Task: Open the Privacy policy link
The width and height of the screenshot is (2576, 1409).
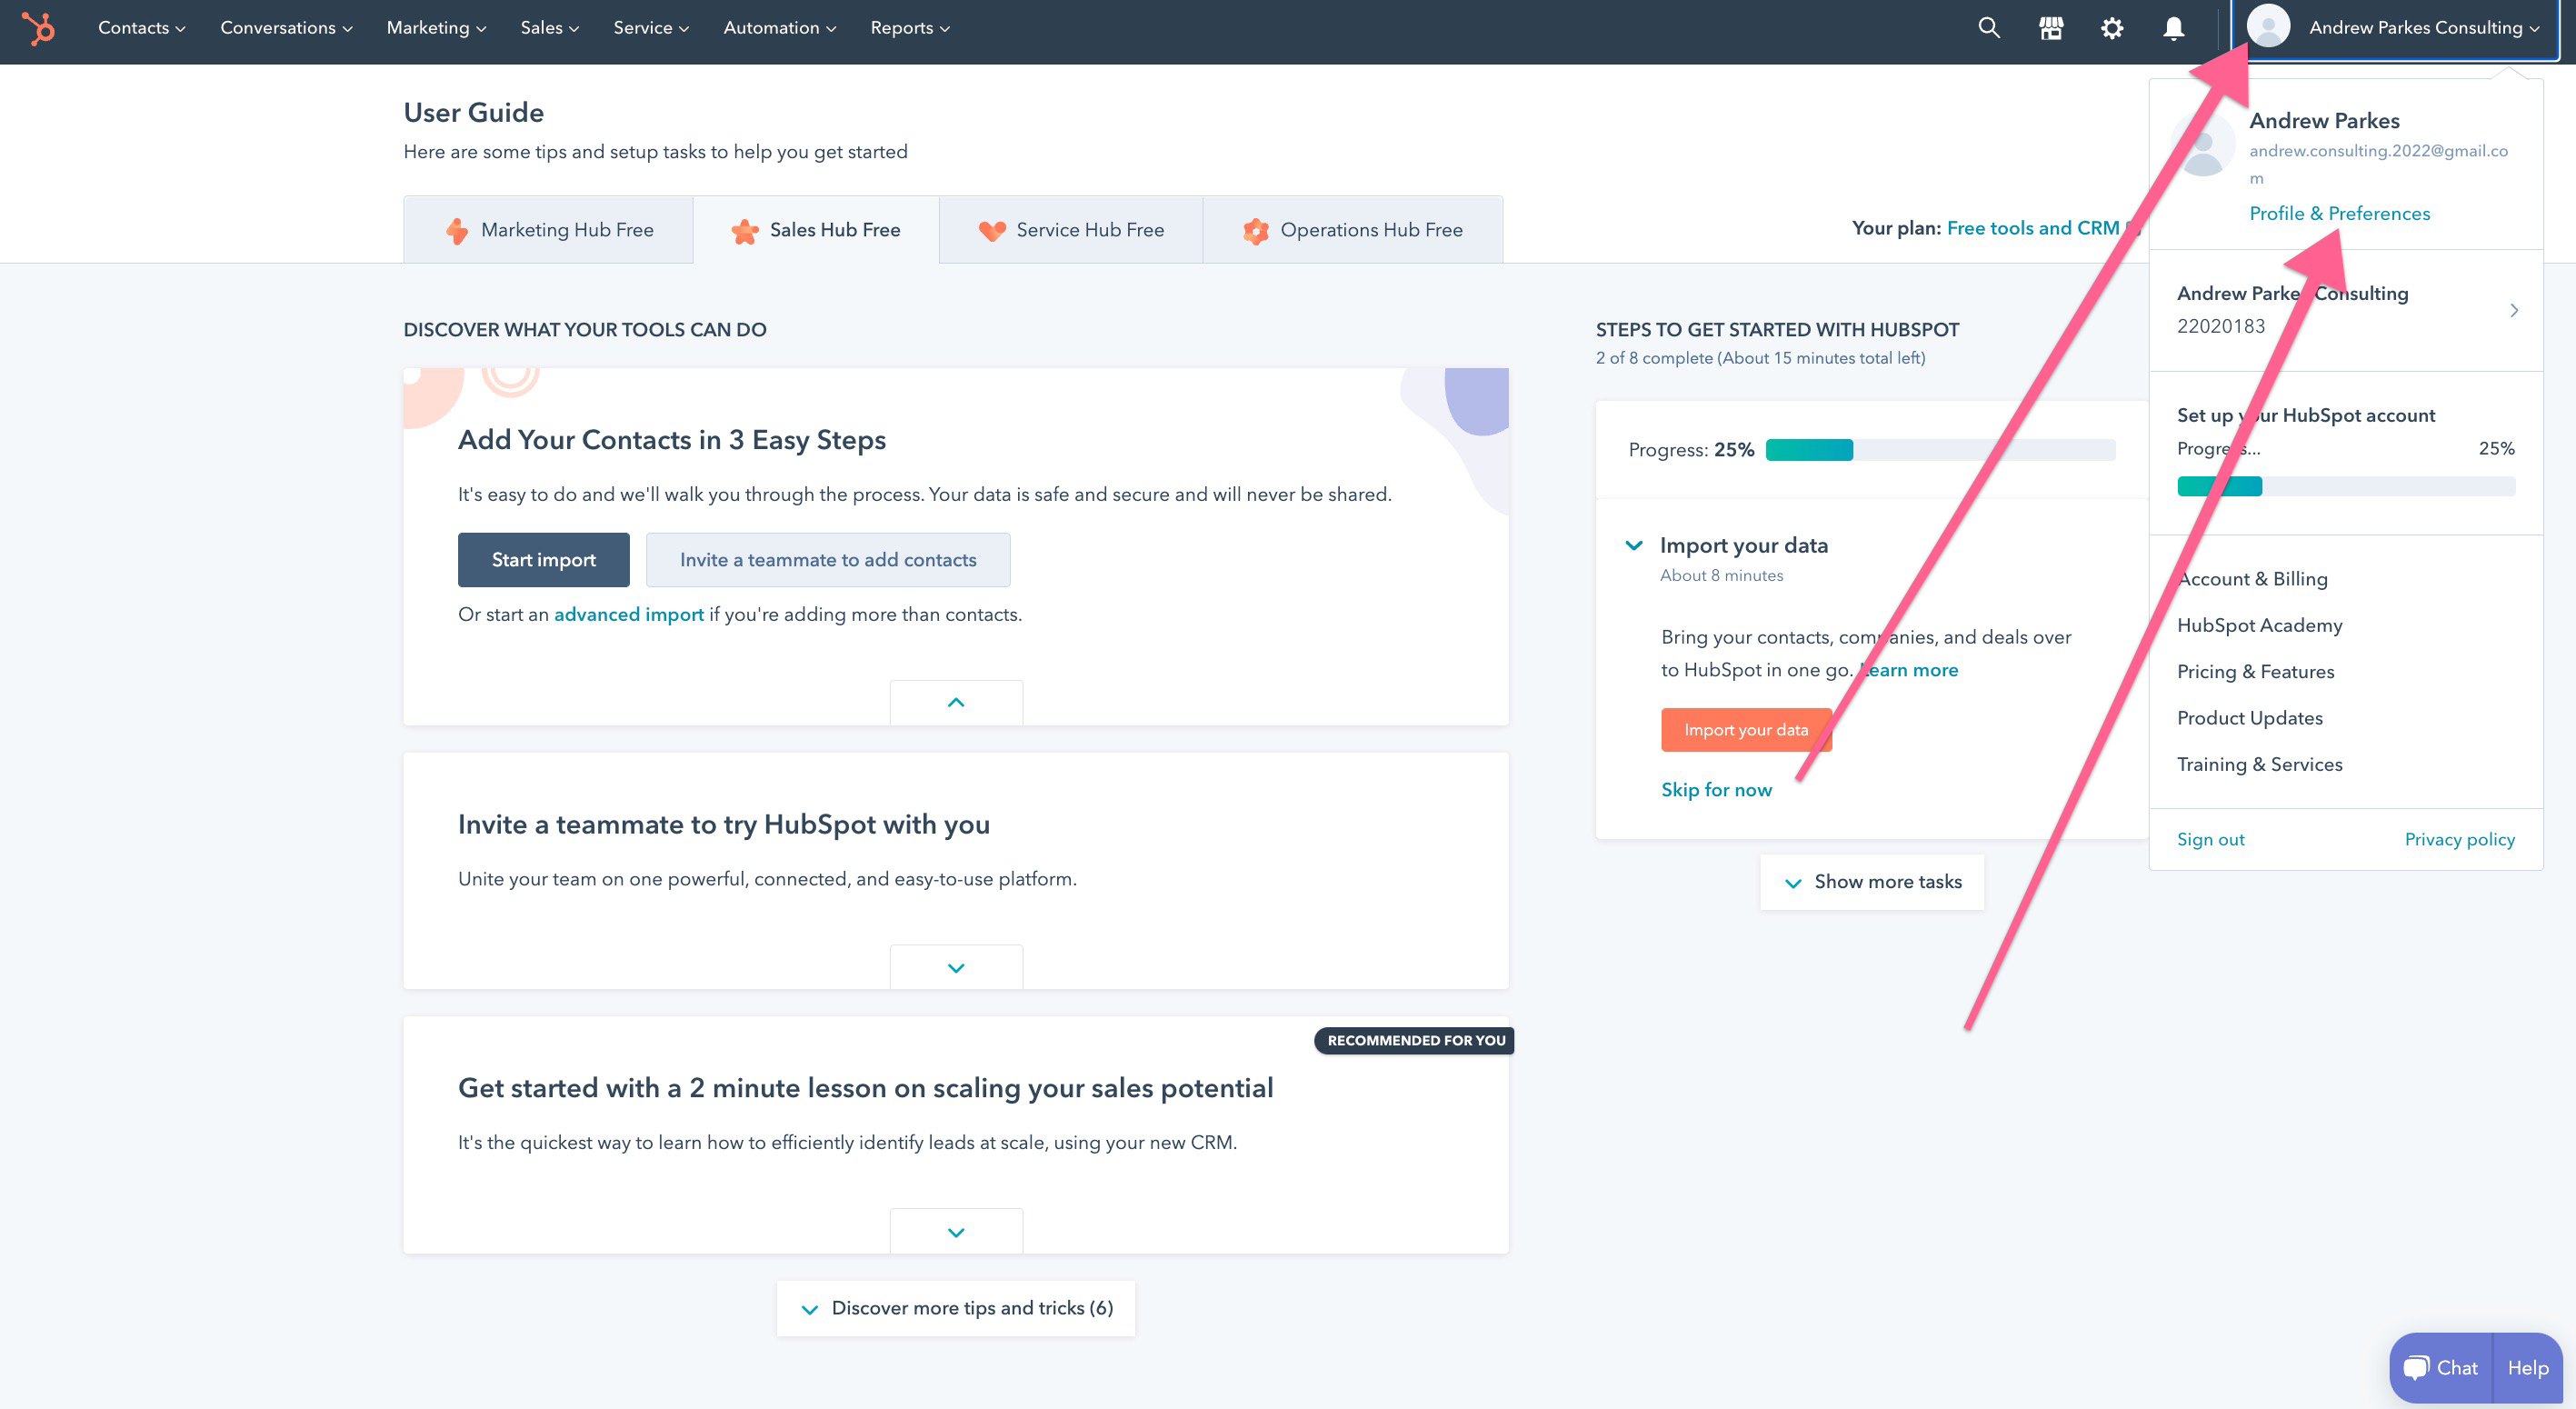Action: (2459, 839)
